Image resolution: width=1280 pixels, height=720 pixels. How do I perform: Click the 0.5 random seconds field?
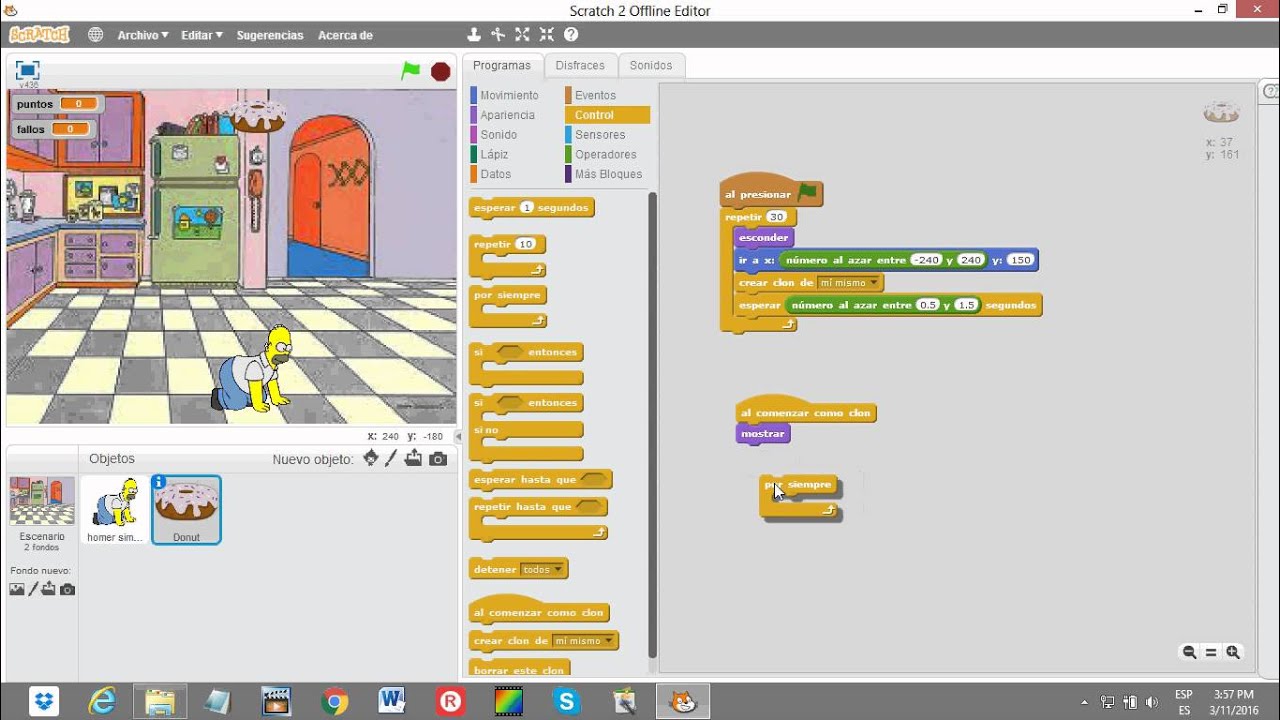(x=928, y=305)
